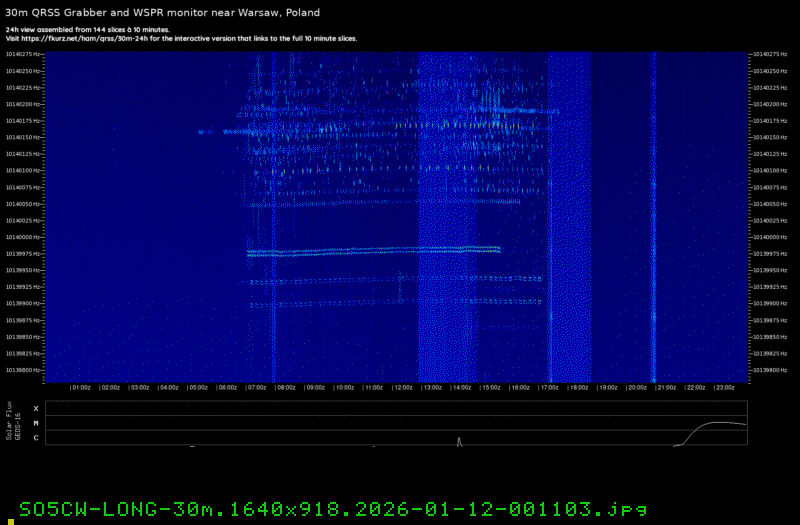Select the 08:00z time axis label

click(x=286, y=388)
